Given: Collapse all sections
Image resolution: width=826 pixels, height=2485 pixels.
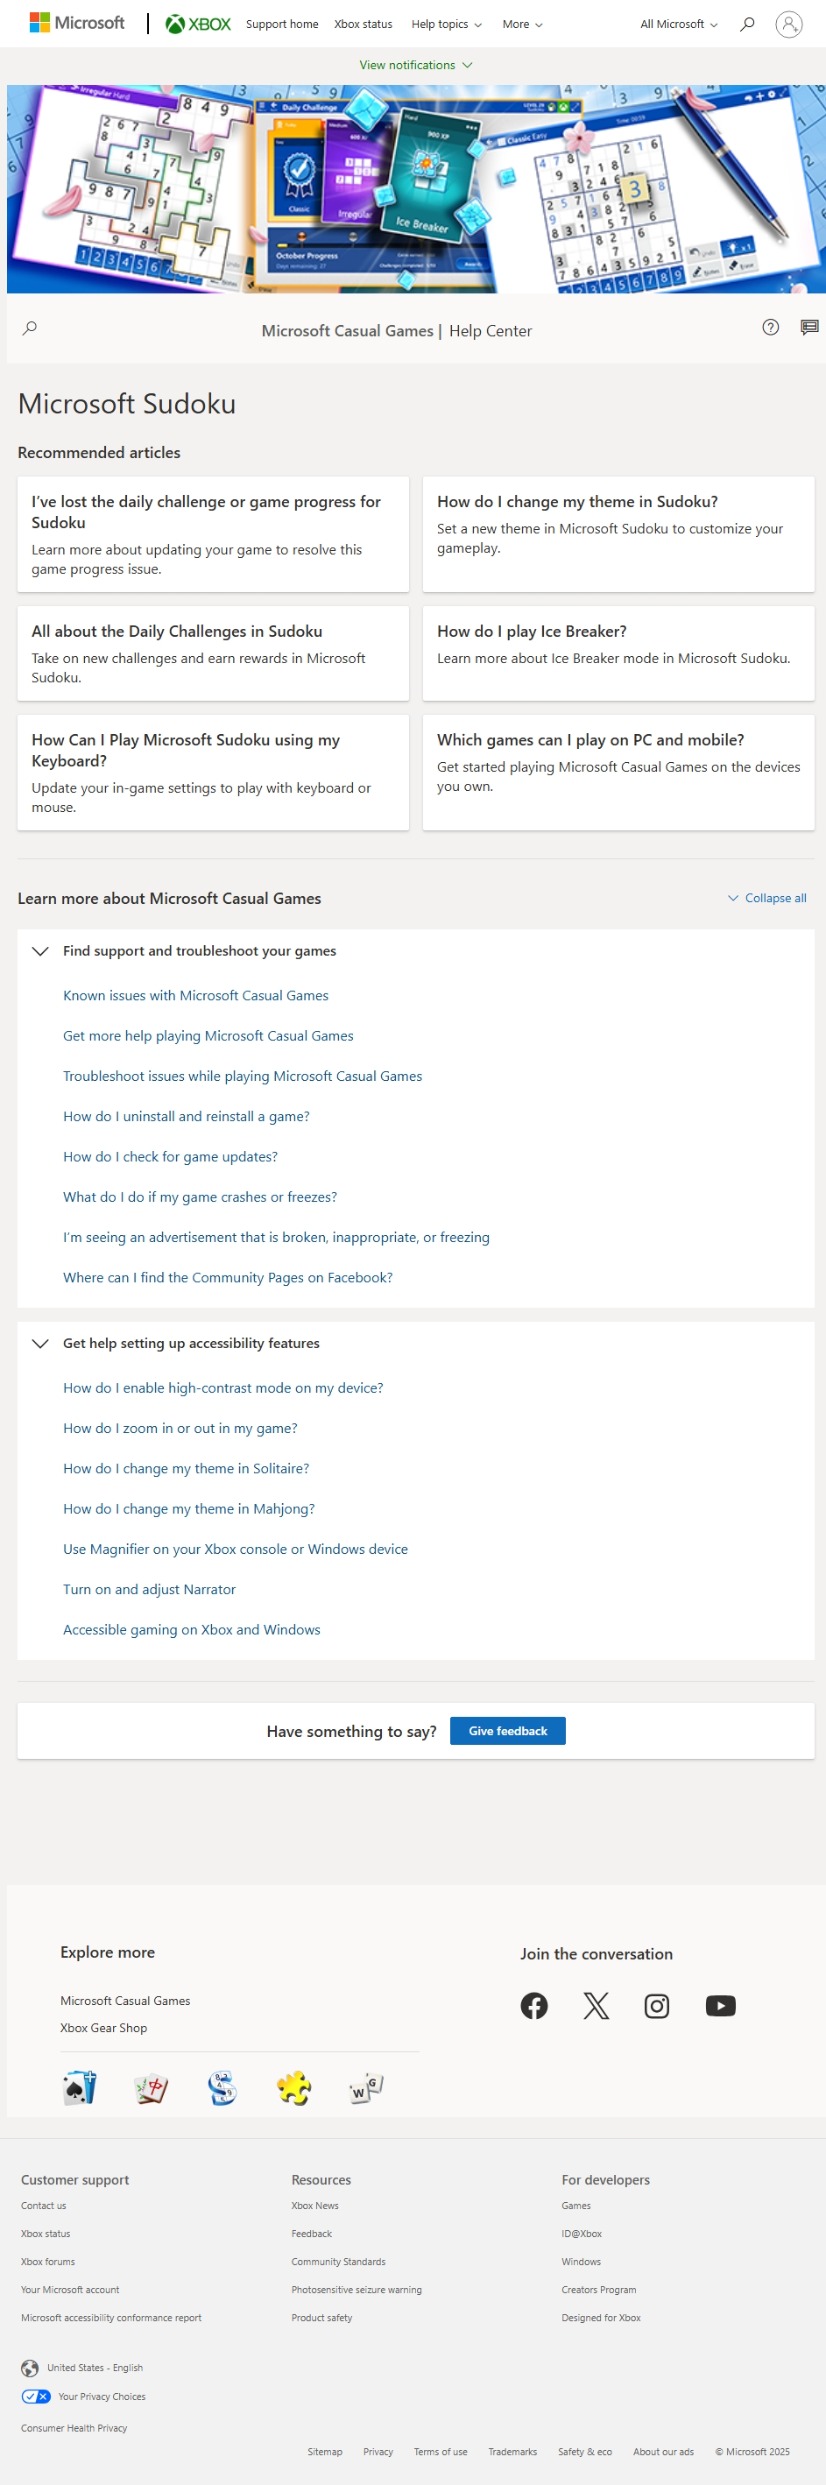Looking at the screenshot, I should point(767,898).
